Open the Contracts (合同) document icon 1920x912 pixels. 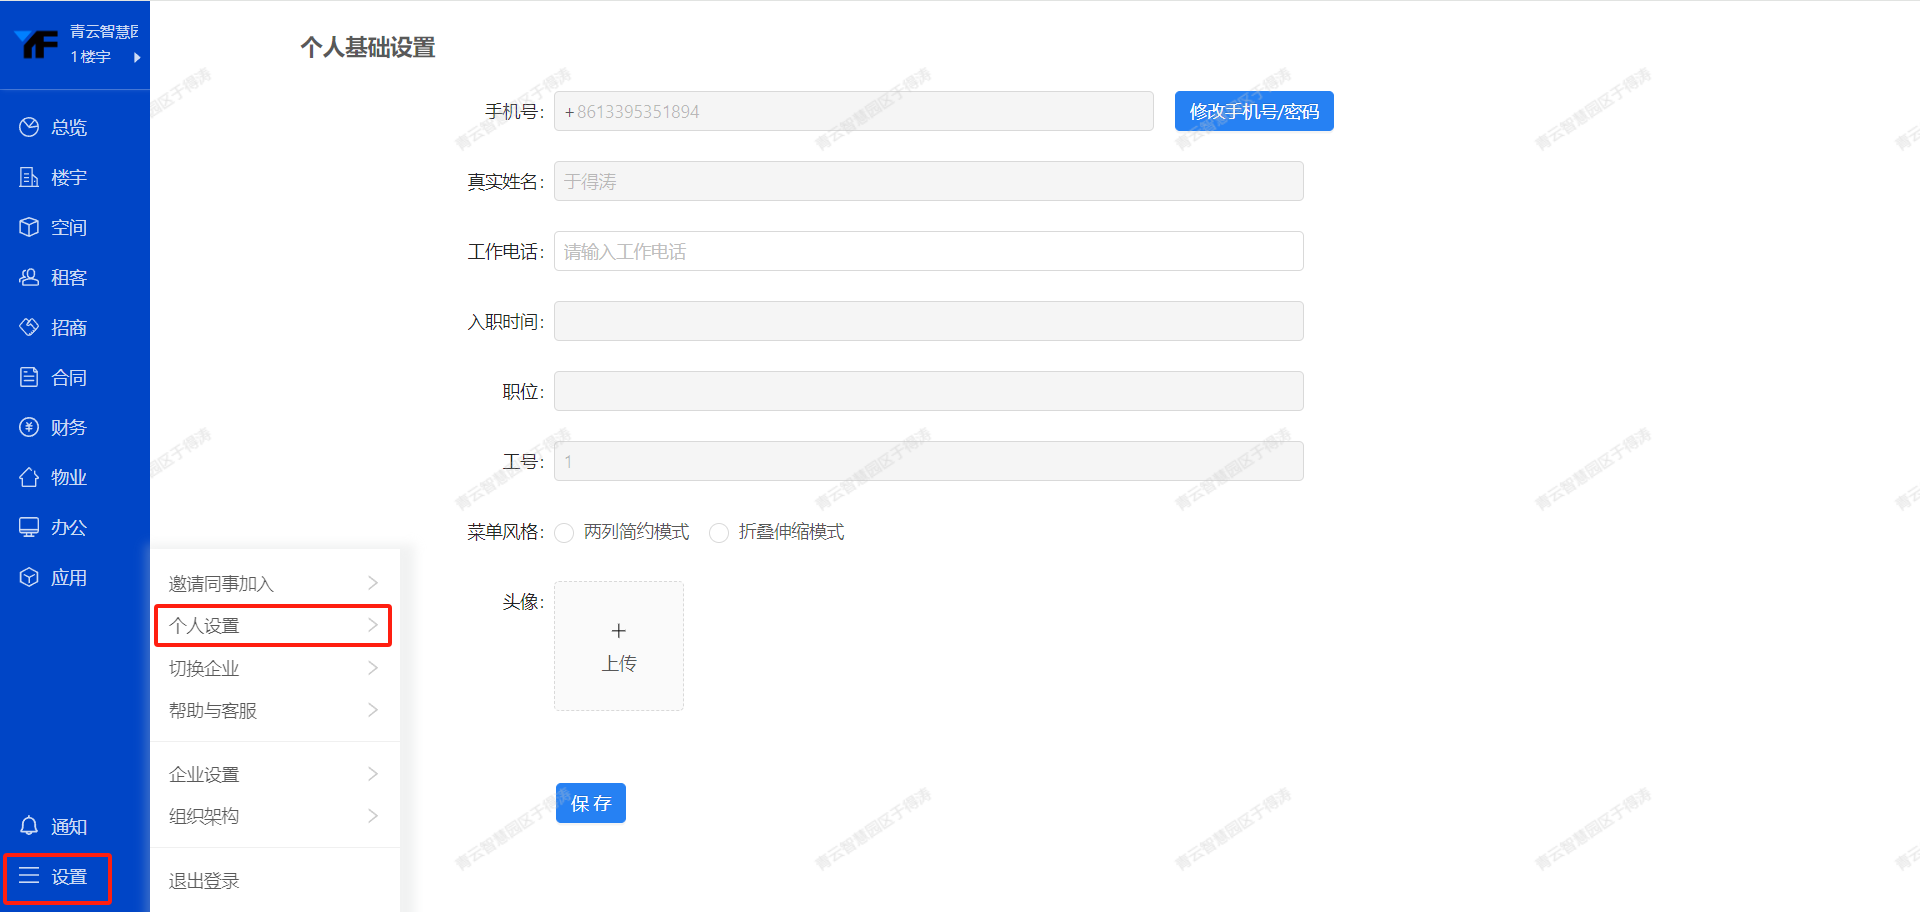click(29, 377)
